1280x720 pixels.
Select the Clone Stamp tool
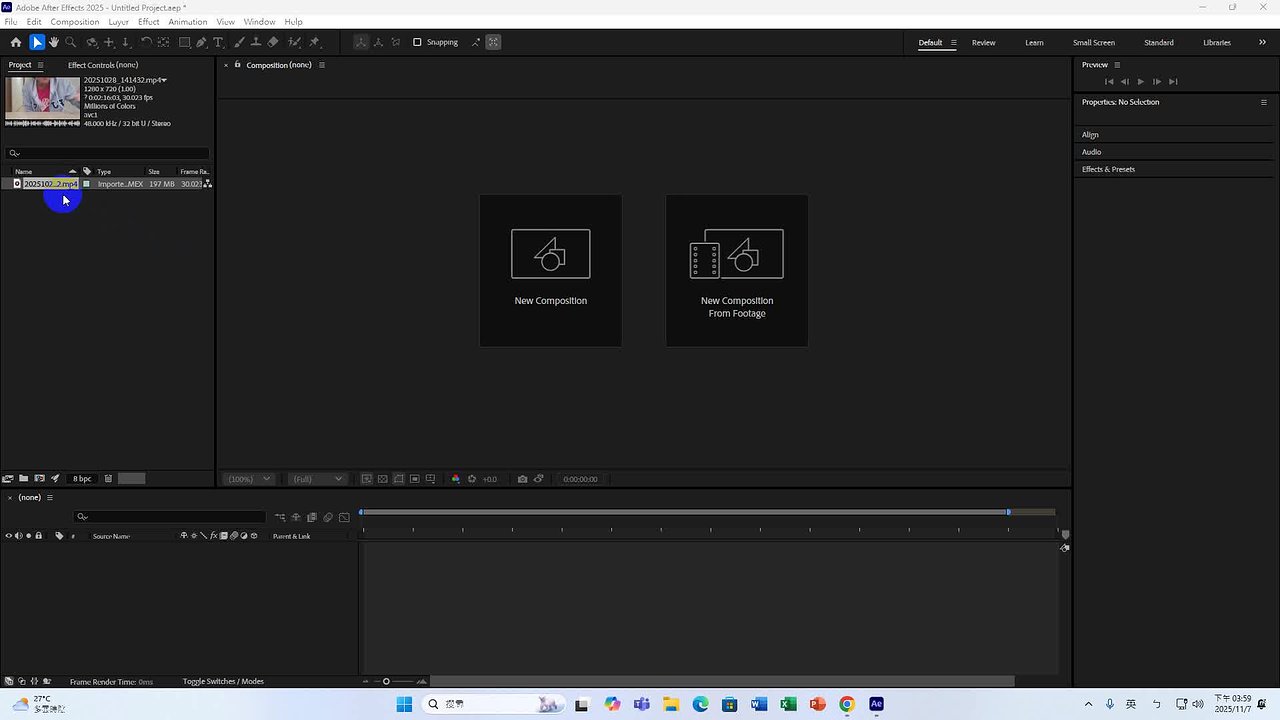256,42
